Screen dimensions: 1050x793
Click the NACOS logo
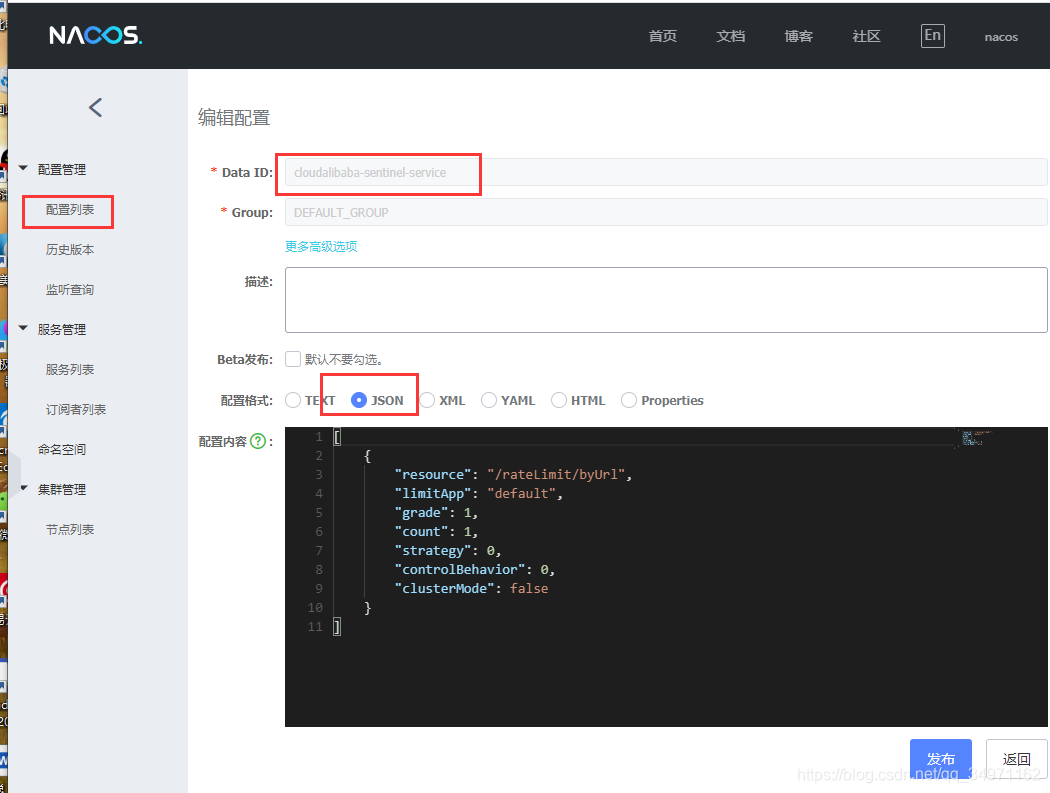tap(95, 35)
